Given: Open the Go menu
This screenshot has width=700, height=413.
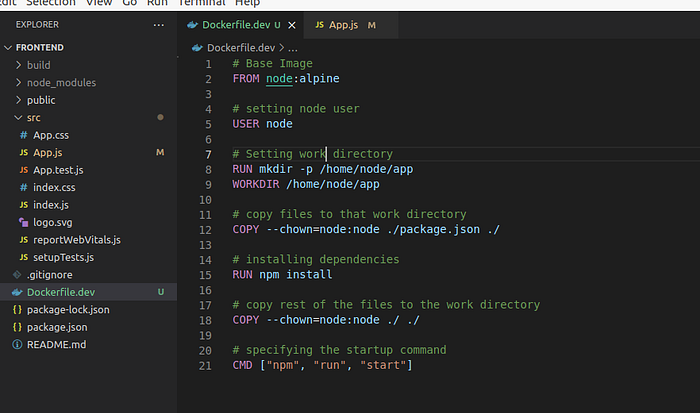Looking at the screenshot, I should point(129,3).
